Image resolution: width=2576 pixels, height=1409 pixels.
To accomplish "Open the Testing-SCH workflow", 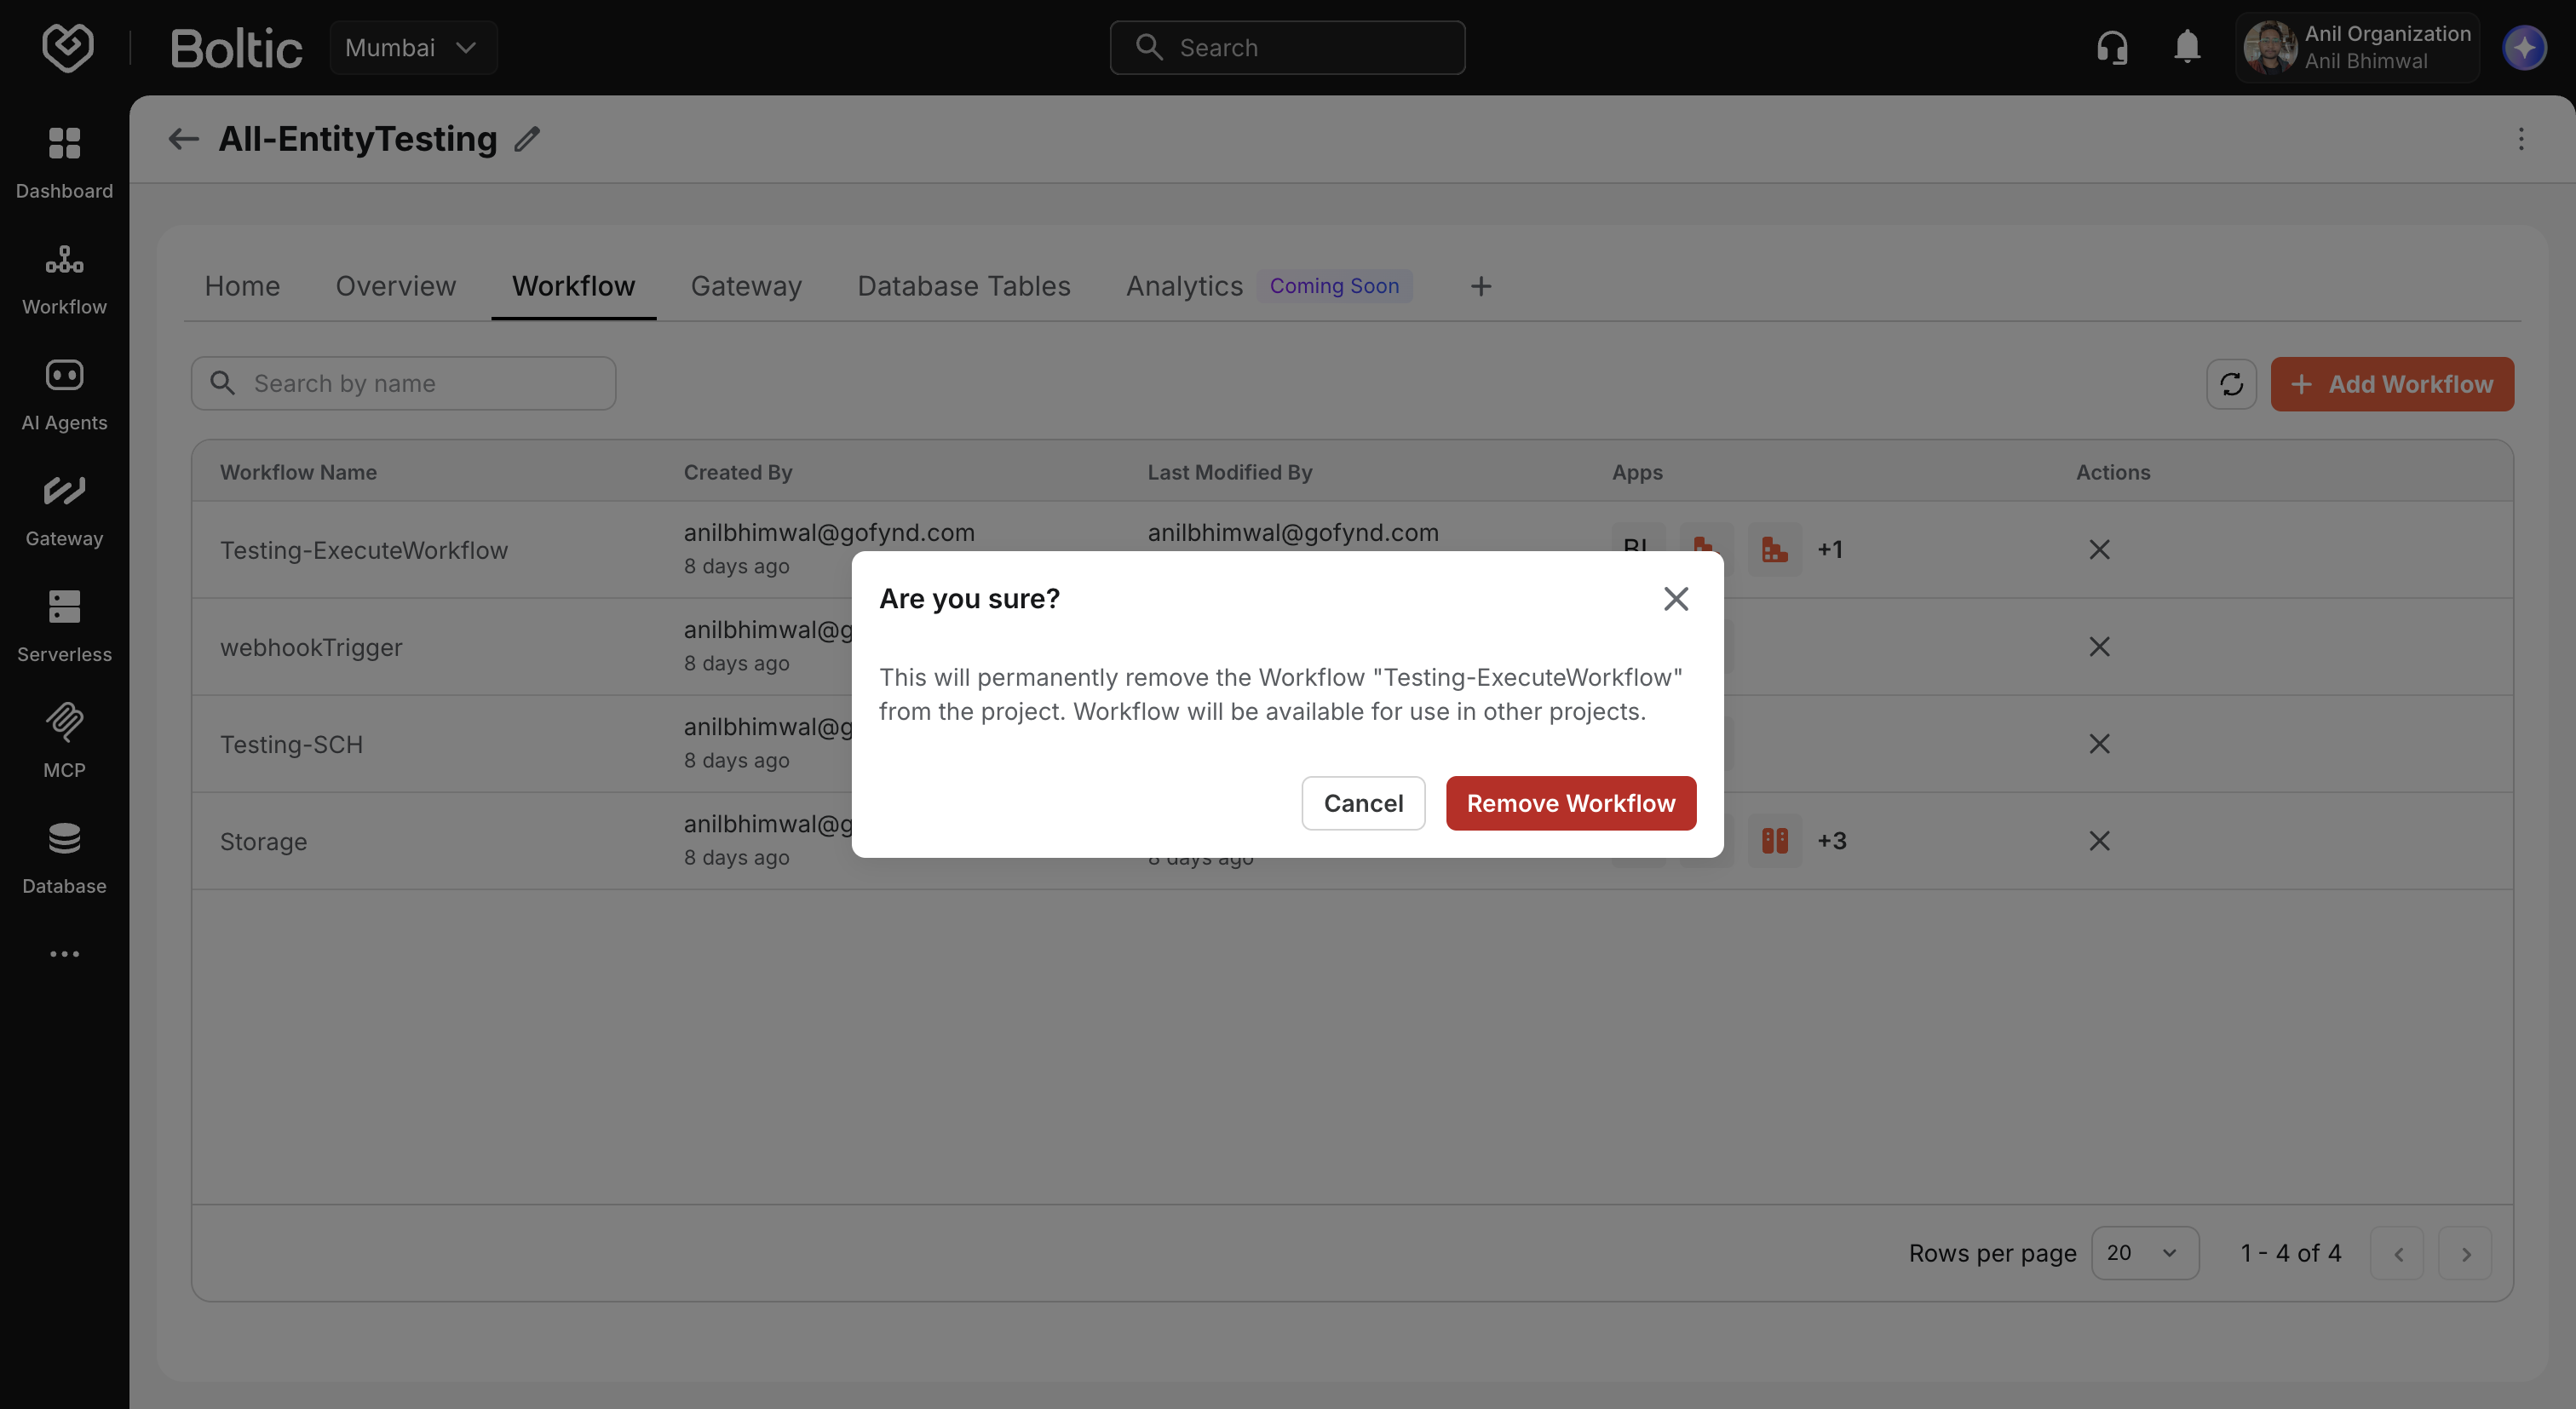I will [291, 744].
